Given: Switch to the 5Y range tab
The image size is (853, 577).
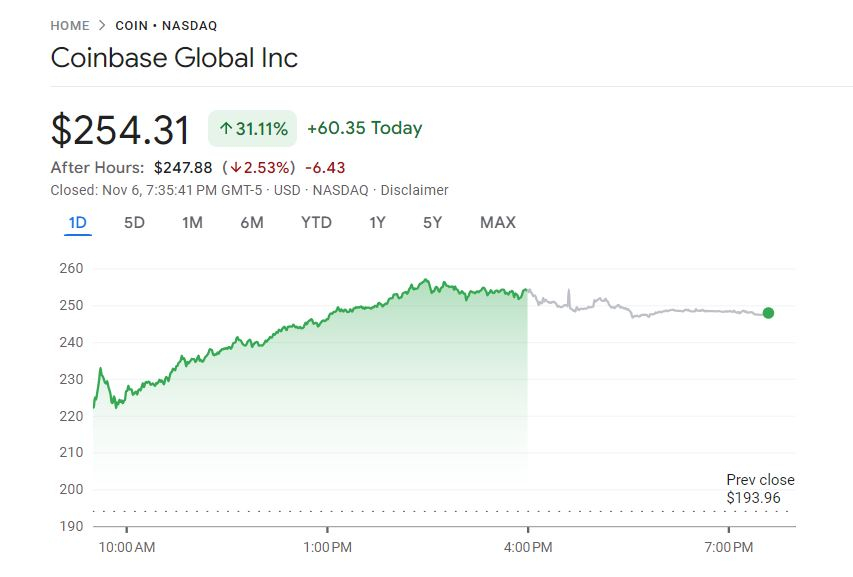Looking at the screenshot, I should point(432,222).
